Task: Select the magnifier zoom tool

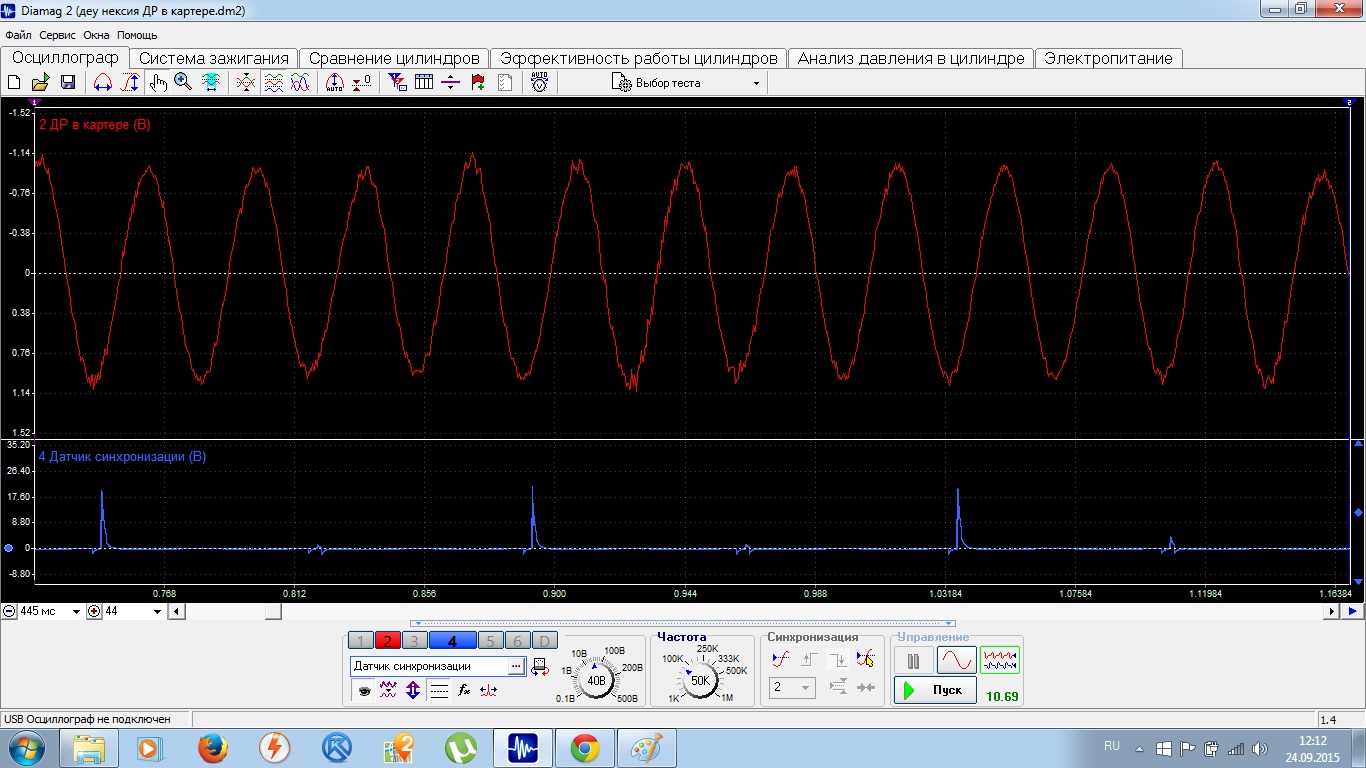Action: (x=183, y=83)
